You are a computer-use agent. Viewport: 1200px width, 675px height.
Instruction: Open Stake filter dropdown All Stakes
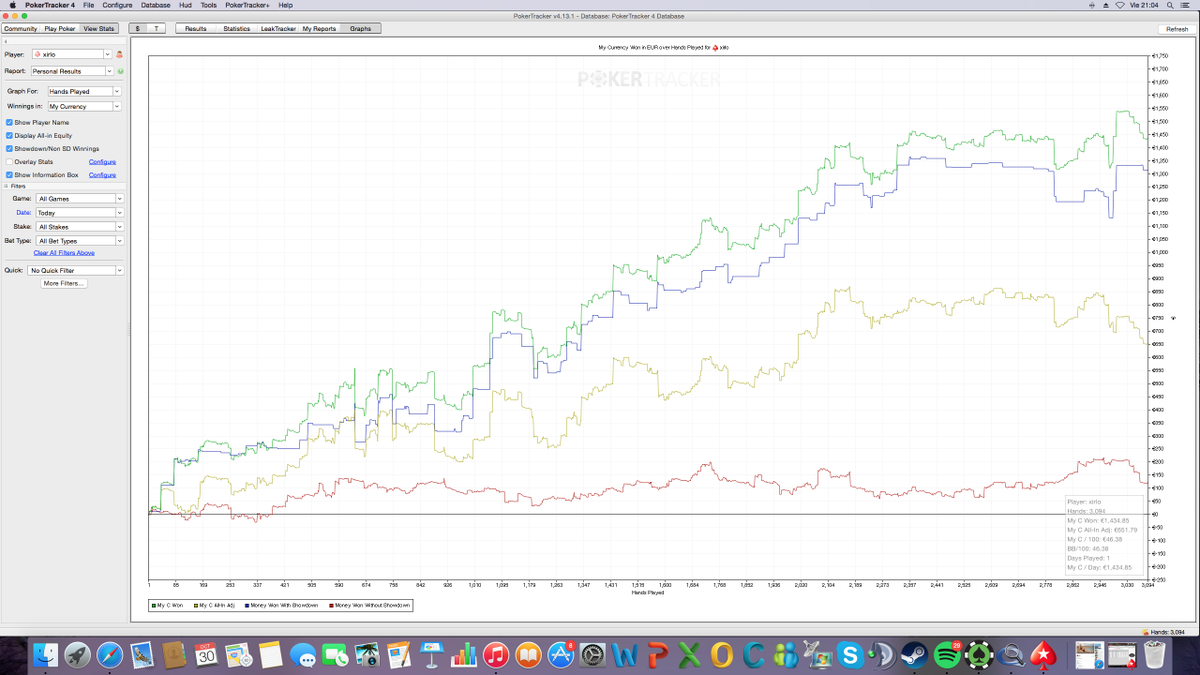point(79,227)
